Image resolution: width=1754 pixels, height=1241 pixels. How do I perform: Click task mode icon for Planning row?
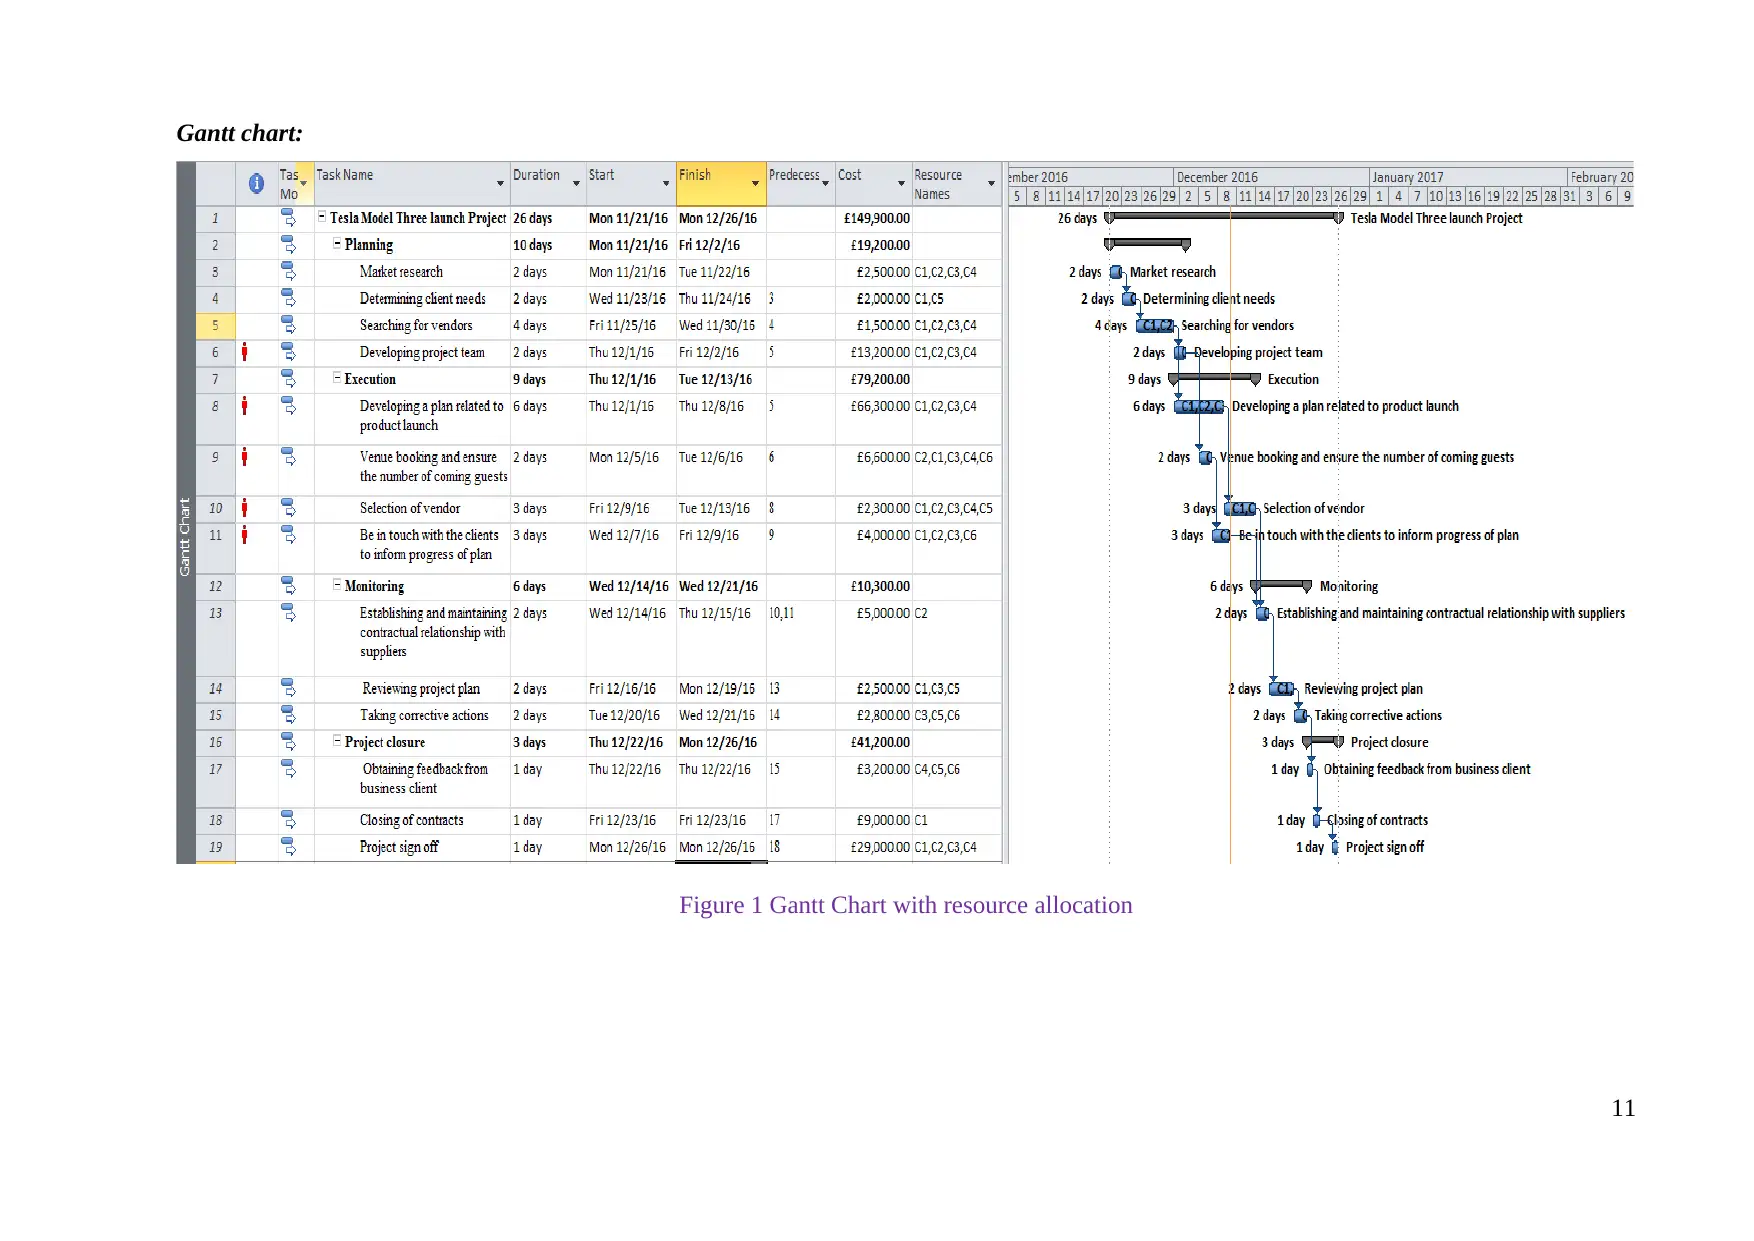tap(288, 245)
